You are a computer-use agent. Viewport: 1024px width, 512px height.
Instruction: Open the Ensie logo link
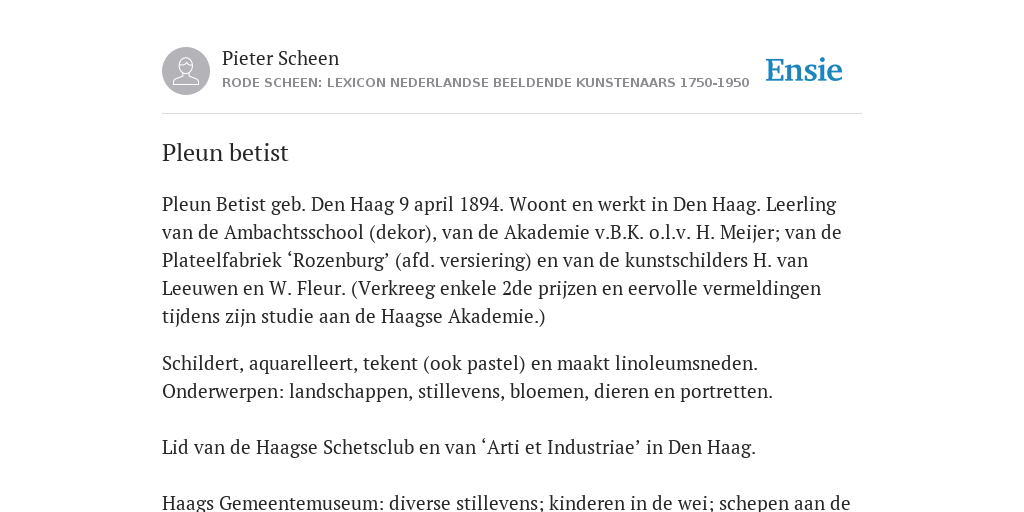click(x=804, y=70)
